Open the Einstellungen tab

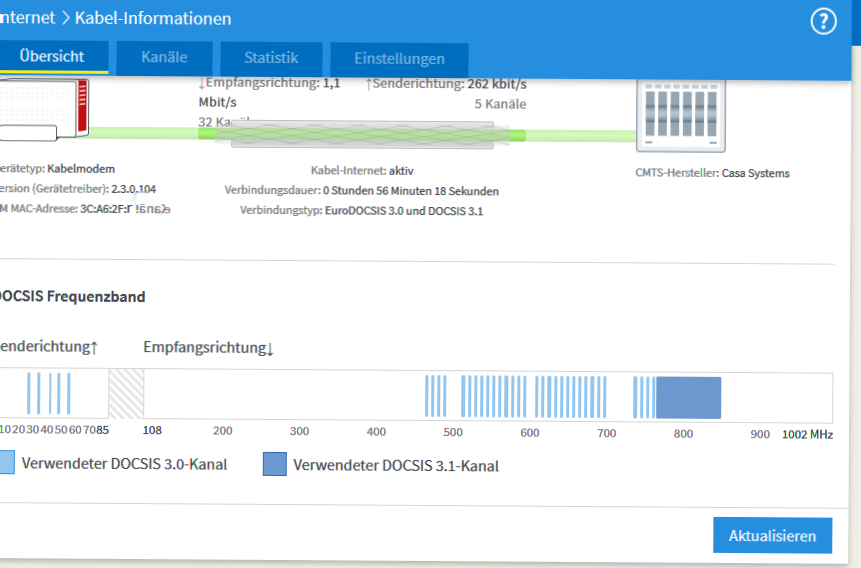(x=399, y=59)
